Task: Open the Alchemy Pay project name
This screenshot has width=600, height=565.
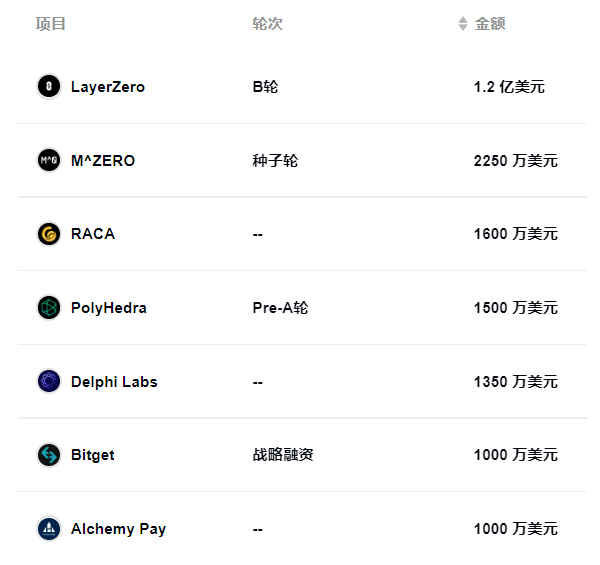Action: 118,529
